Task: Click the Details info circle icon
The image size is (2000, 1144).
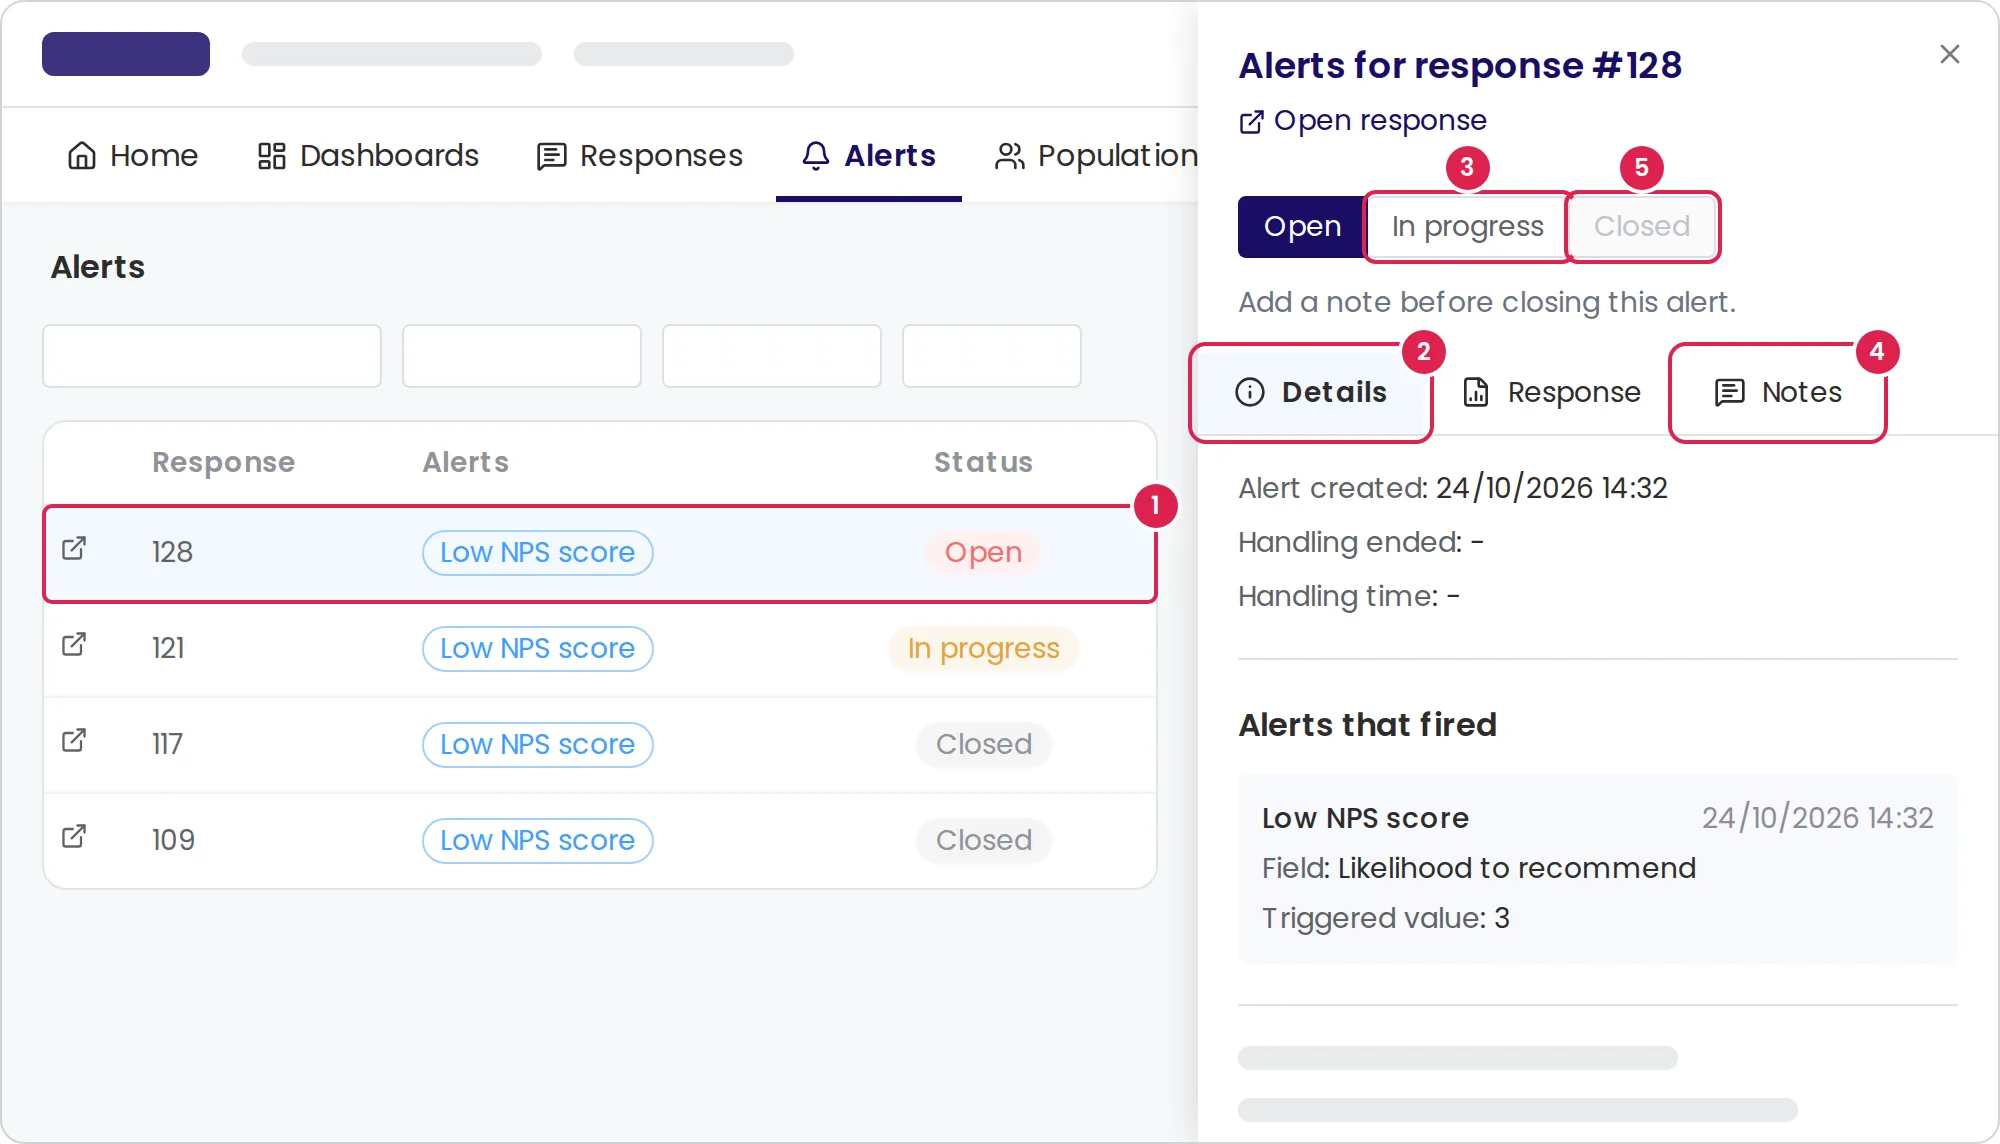Action: pyautogui.click(x=1250, y=392)
